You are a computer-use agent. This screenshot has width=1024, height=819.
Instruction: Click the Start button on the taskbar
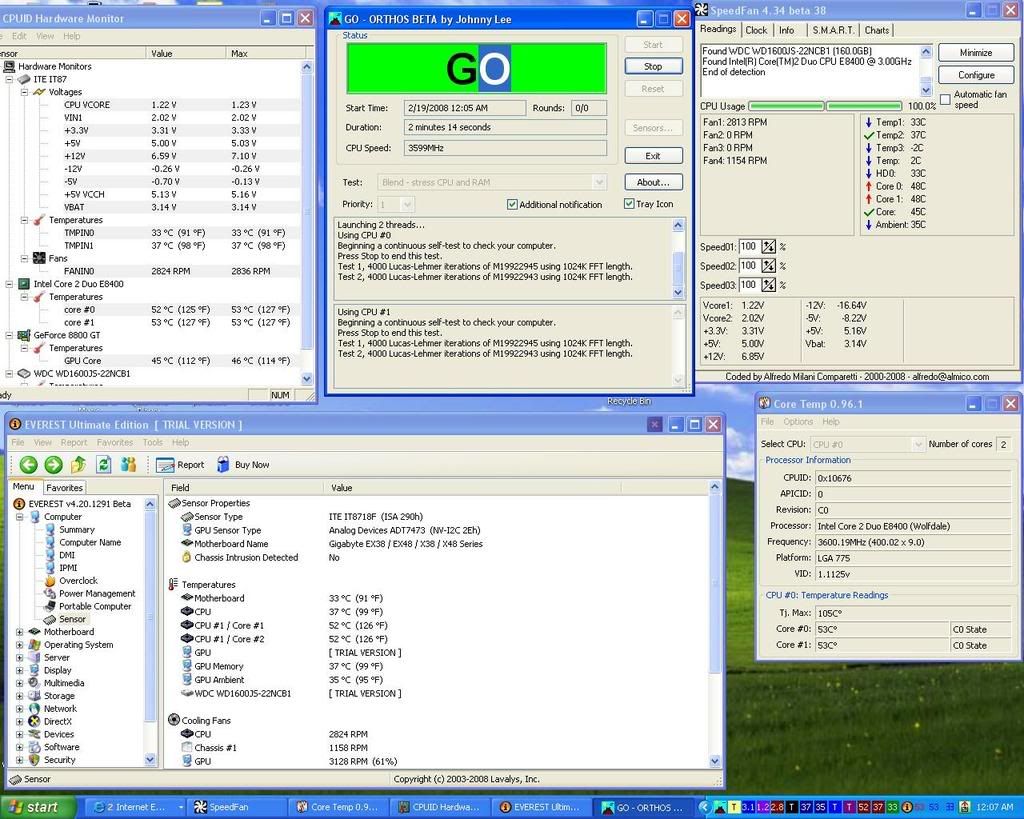point(37,807)
